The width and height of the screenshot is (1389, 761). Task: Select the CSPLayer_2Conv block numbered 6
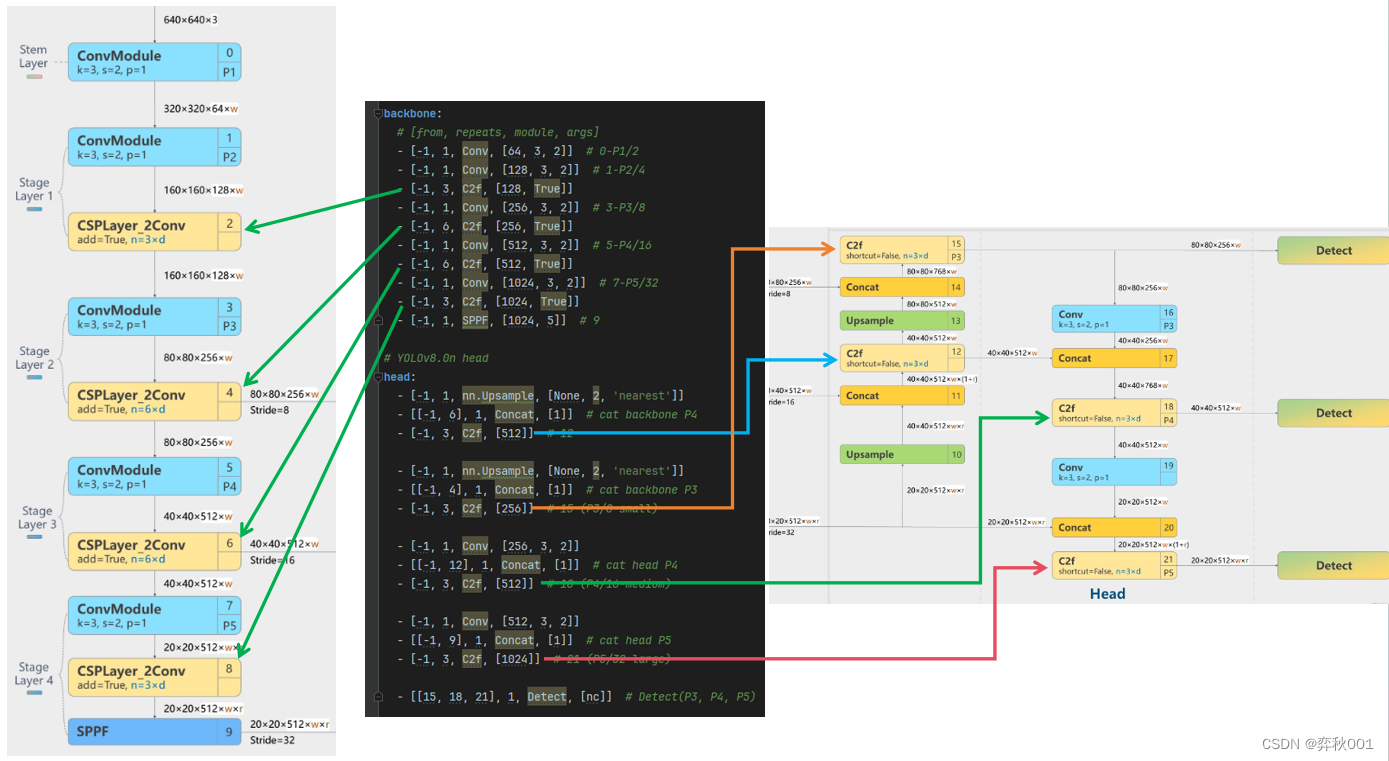154,551
